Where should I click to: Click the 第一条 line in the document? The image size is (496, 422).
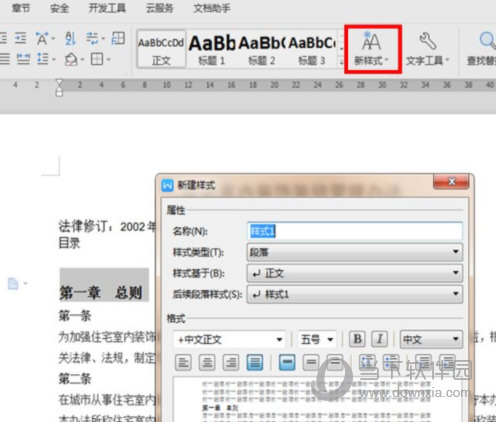75,315
